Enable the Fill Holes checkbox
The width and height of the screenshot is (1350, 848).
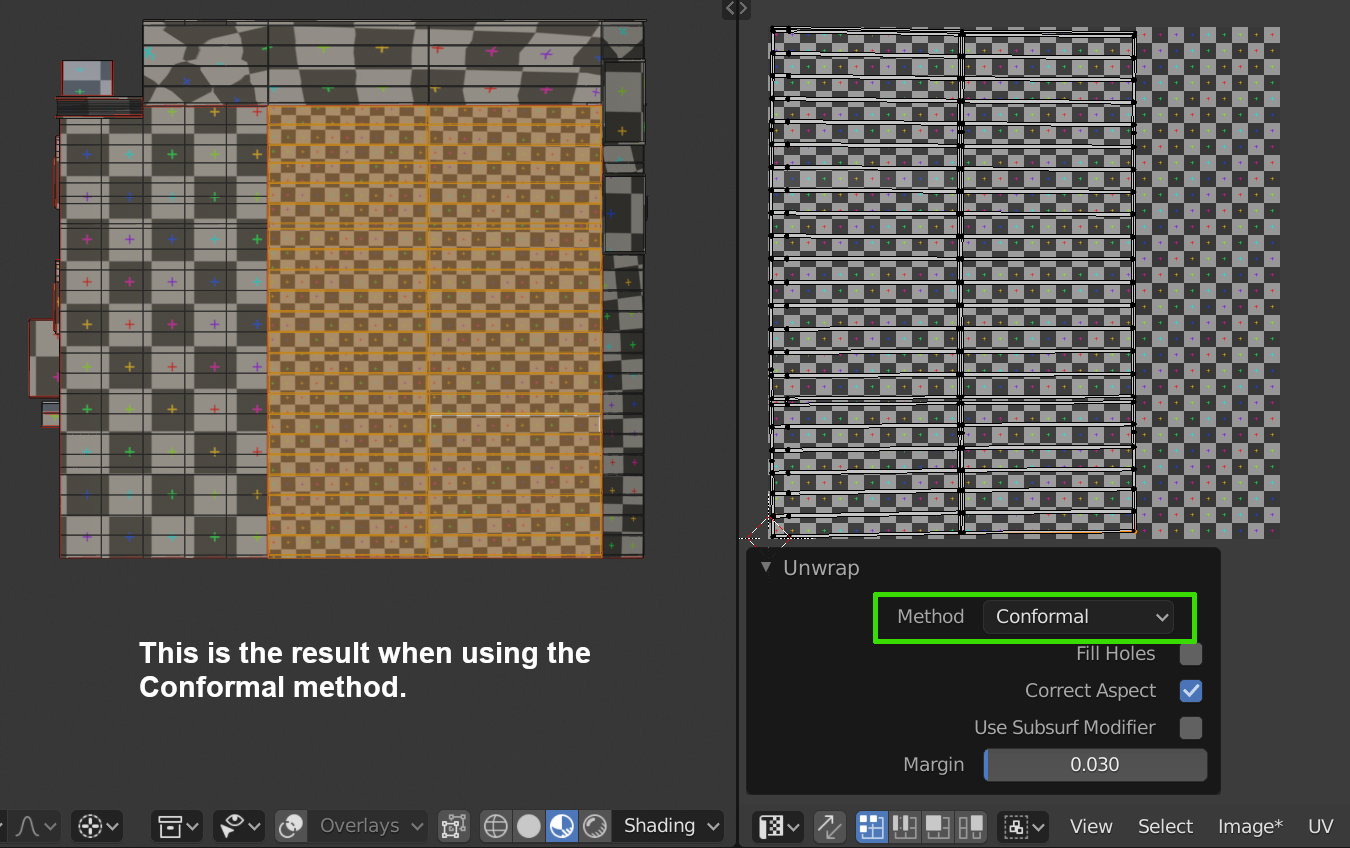point(1190,654)
